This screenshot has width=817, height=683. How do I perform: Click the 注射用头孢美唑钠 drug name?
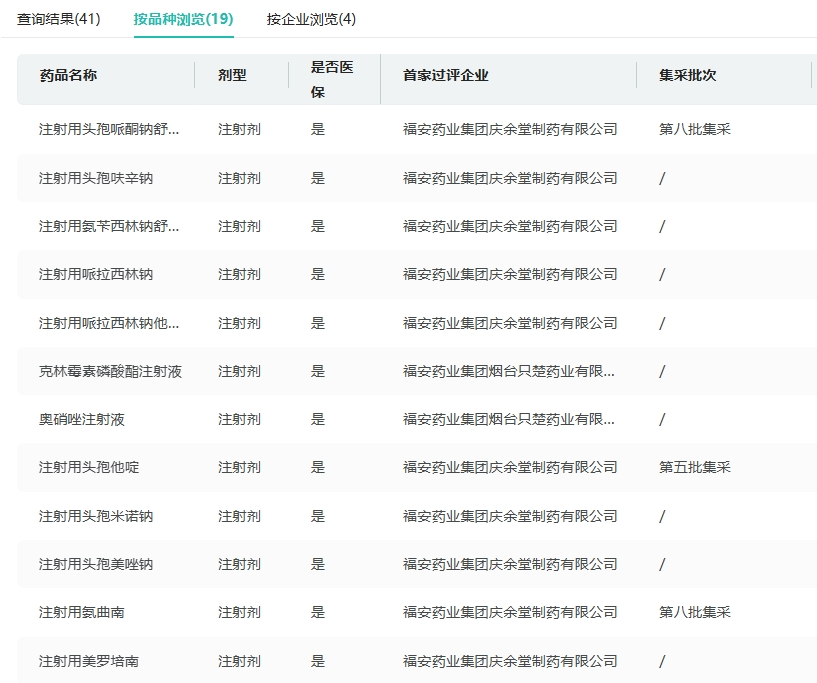click(96, 564)
